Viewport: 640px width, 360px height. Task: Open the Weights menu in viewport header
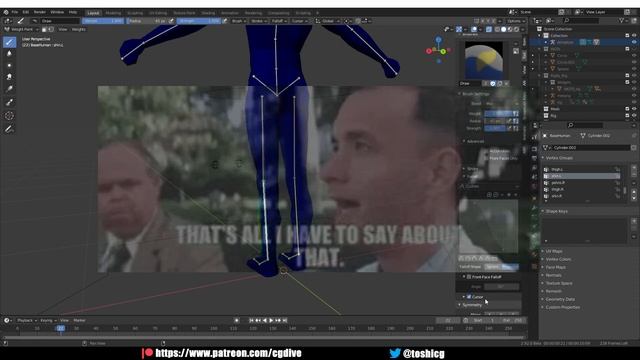[79, 29]
